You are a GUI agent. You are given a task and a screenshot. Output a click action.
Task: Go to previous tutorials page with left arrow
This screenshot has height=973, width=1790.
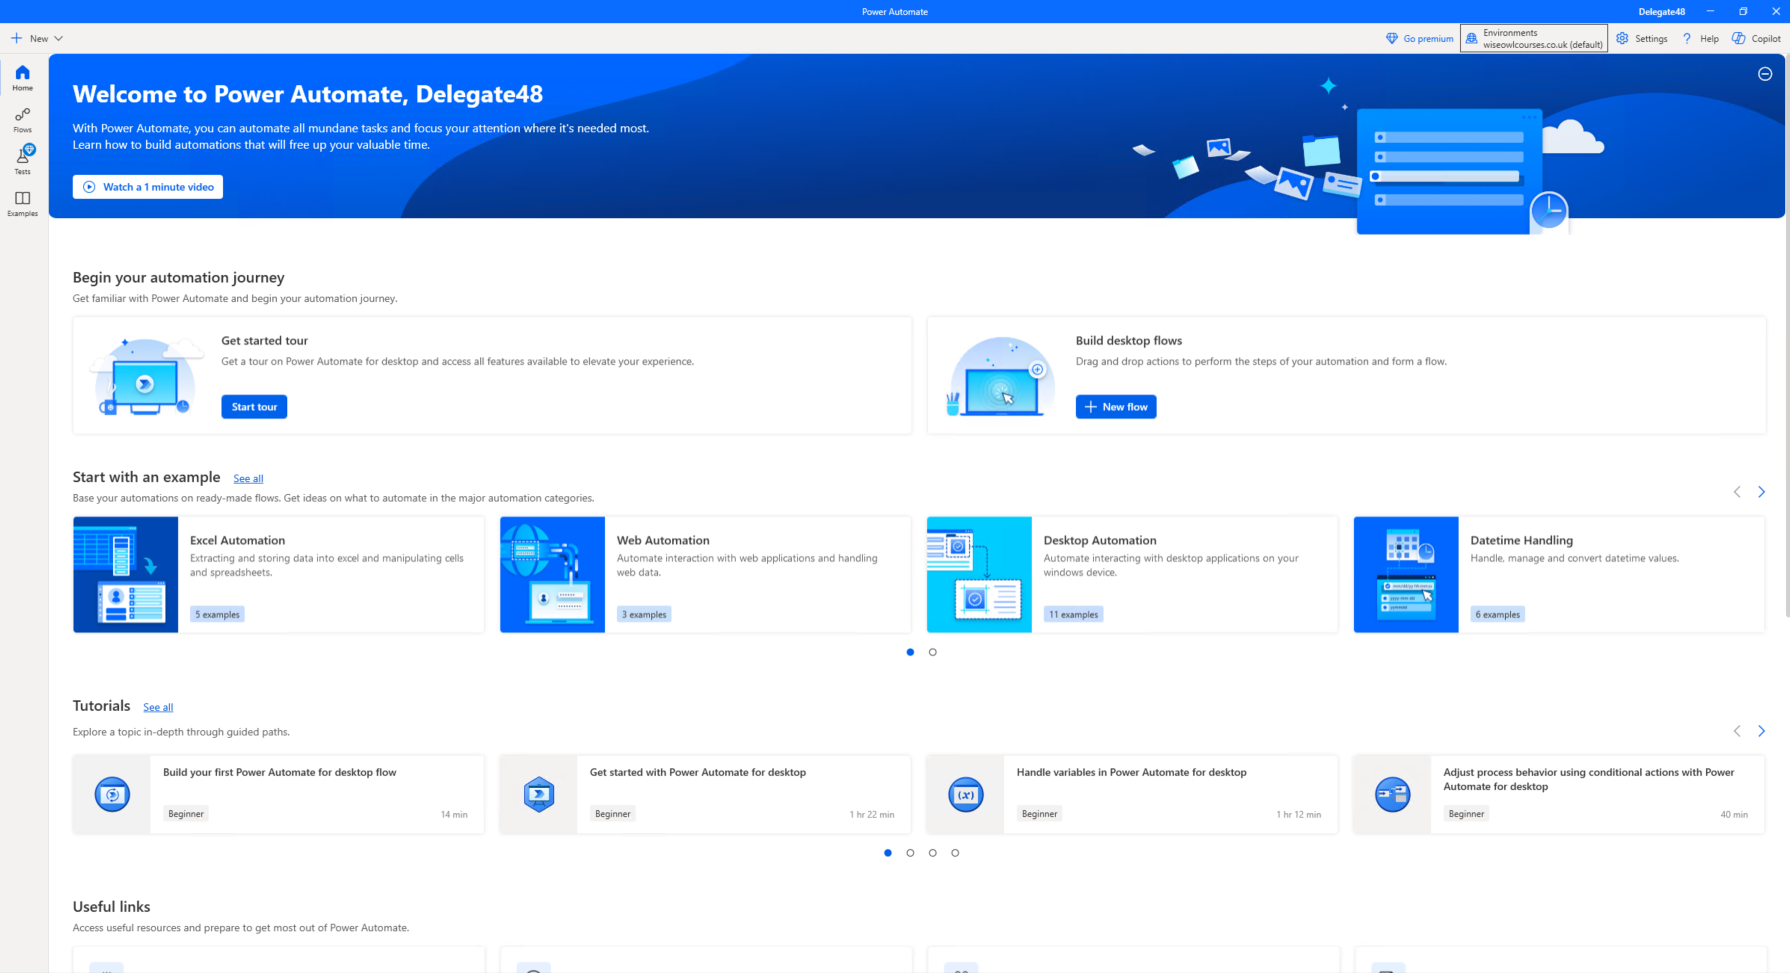pyautogui.click(x=1737, y=731)
